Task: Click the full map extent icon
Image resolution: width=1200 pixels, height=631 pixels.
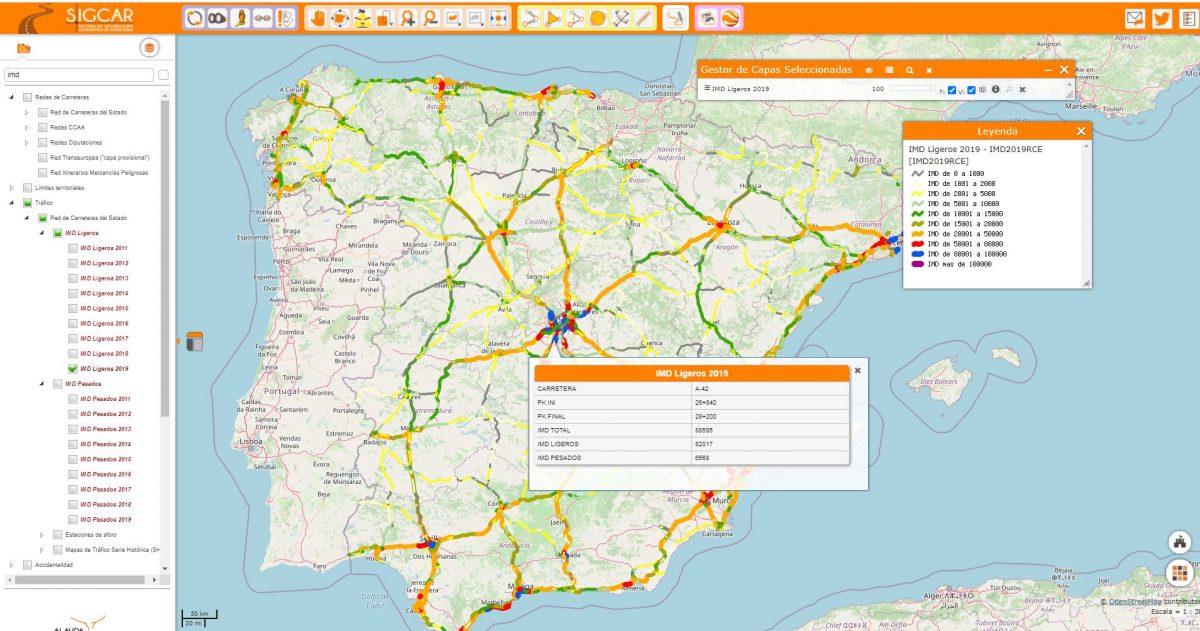Action: point(497,16)
